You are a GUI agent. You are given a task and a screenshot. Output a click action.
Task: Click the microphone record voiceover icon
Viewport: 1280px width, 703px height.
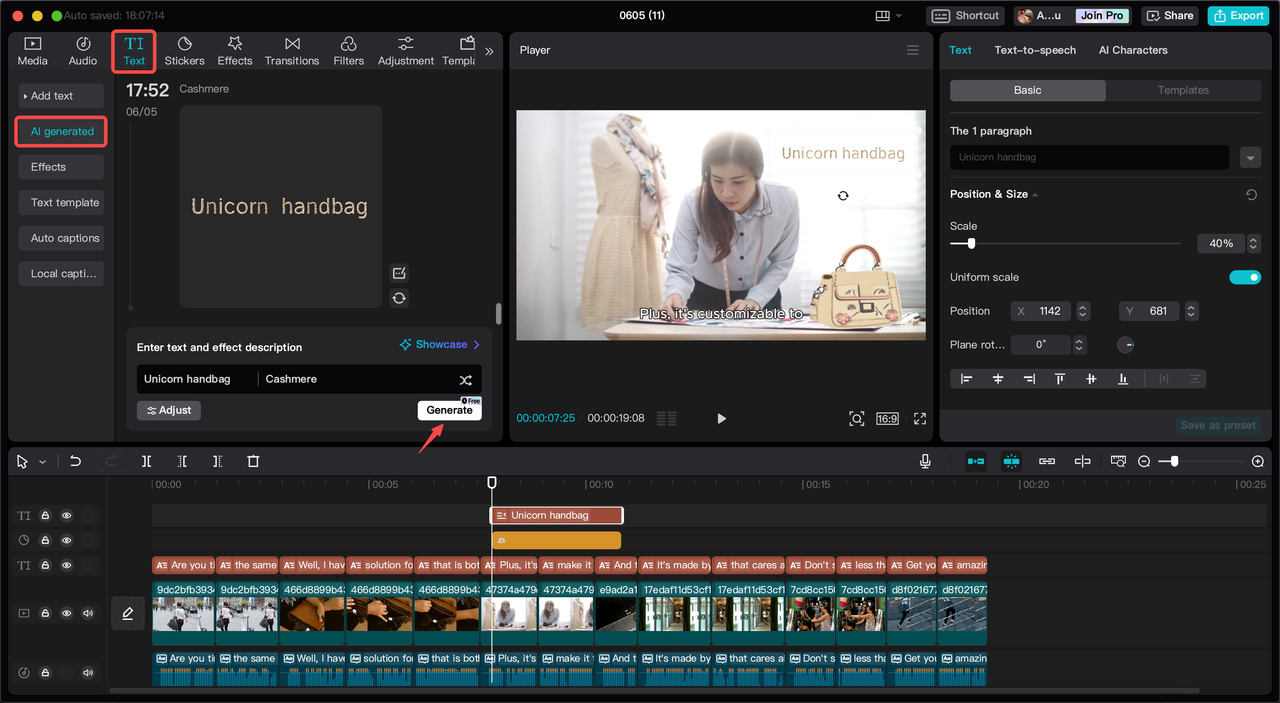(x=925, y=461)
